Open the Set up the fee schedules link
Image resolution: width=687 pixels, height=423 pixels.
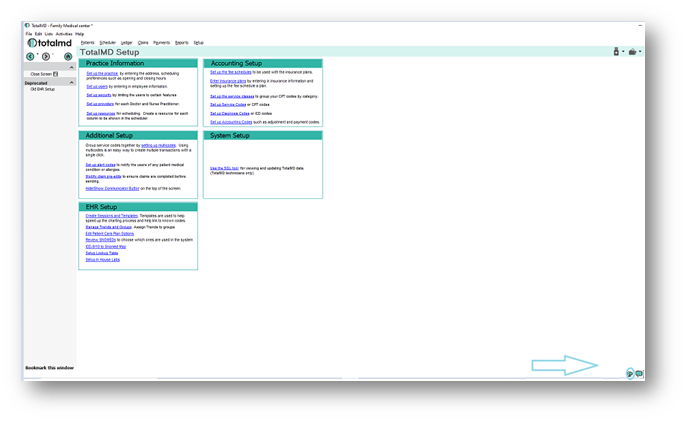[x=230, y=72]
